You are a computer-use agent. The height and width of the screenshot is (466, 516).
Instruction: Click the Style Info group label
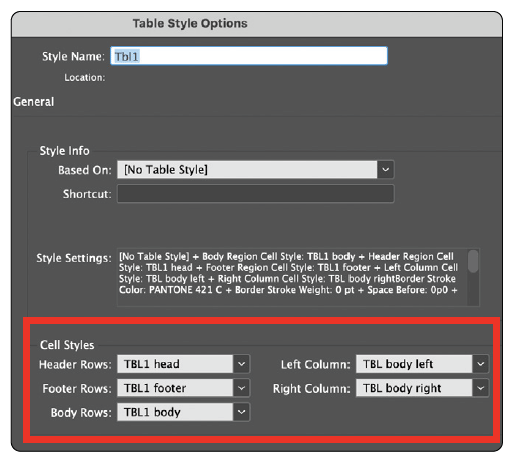64,151
